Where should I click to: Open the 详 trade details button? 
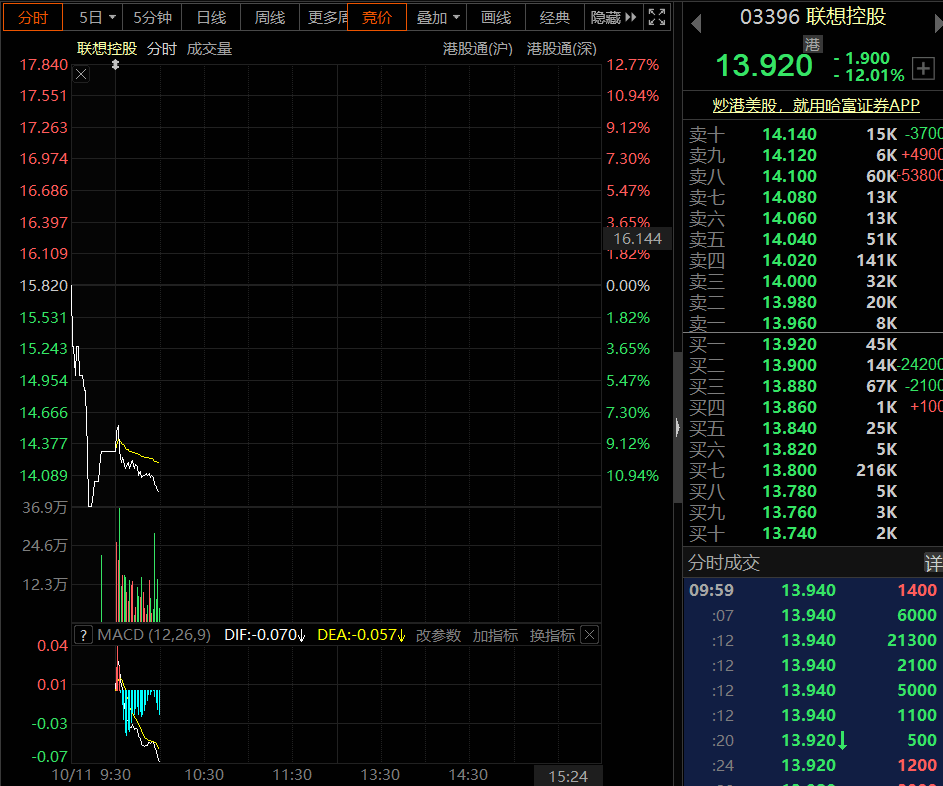coord(933,563)
